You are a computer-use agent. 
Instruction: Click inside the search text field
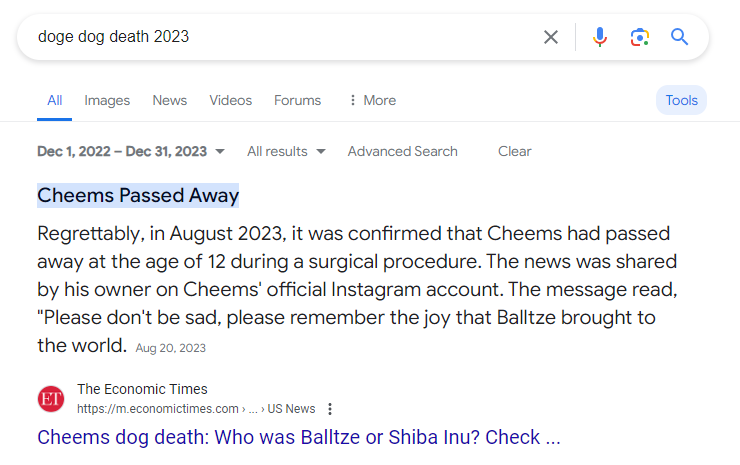click(x=280, y=37)
